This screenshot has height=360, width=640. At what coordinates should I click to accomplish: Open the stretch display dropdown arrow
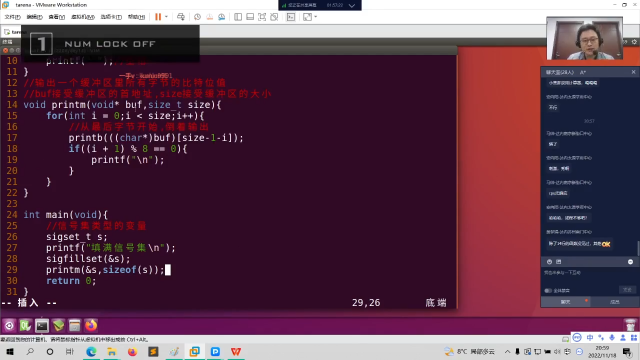(316, 17)
